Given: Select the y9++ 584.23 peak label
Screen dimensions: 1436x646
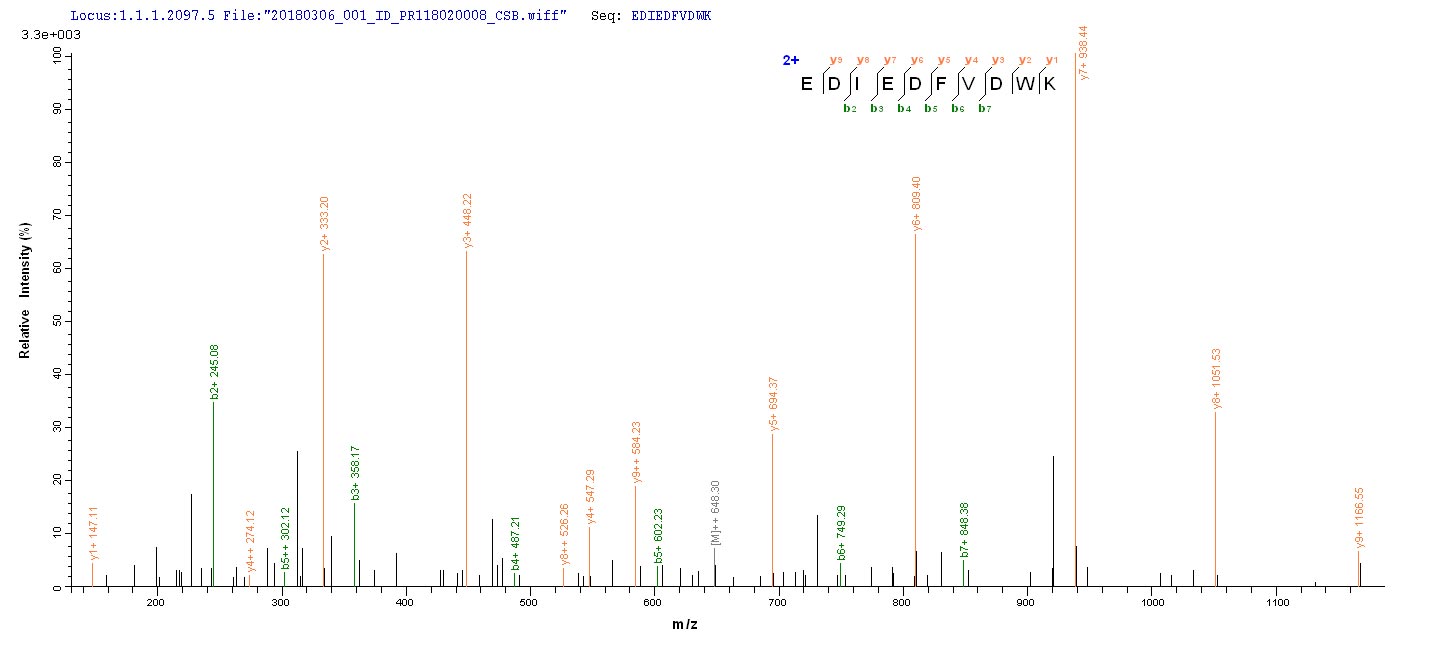Looking at the screenshot, I should click(637, 452).
